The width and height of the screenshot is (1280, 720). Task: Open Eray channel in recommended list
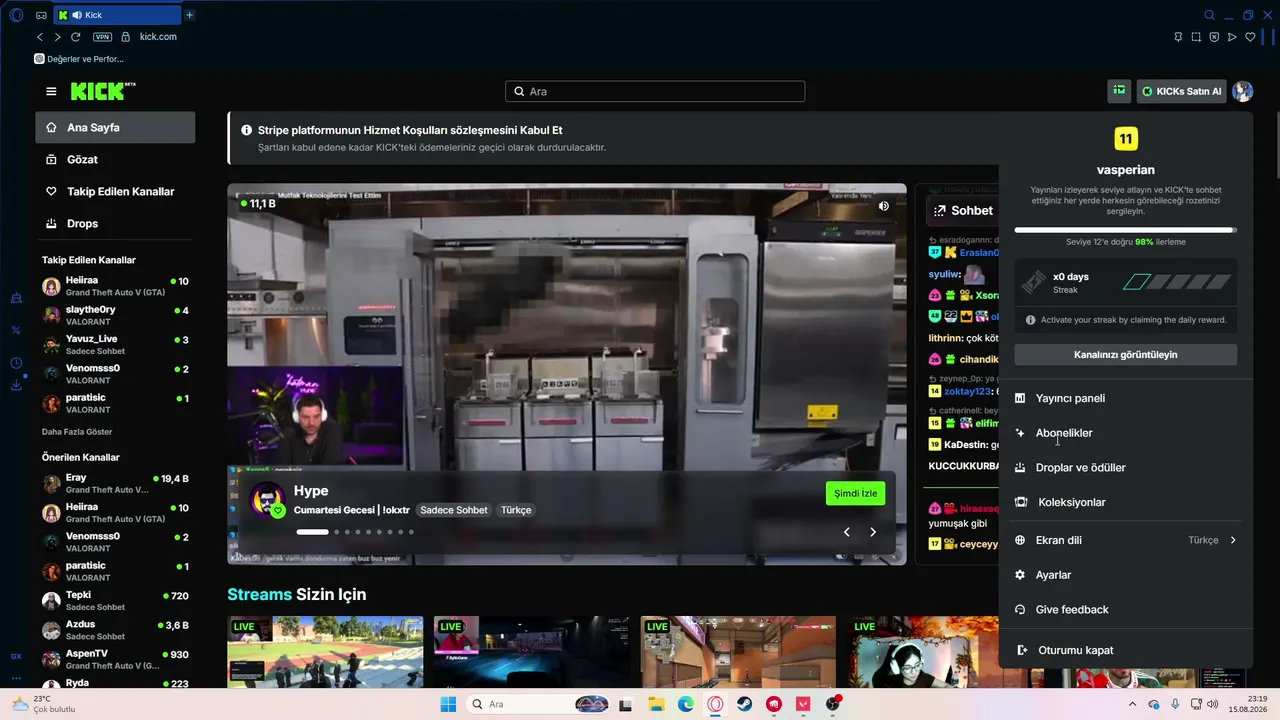tap(115, 483)
